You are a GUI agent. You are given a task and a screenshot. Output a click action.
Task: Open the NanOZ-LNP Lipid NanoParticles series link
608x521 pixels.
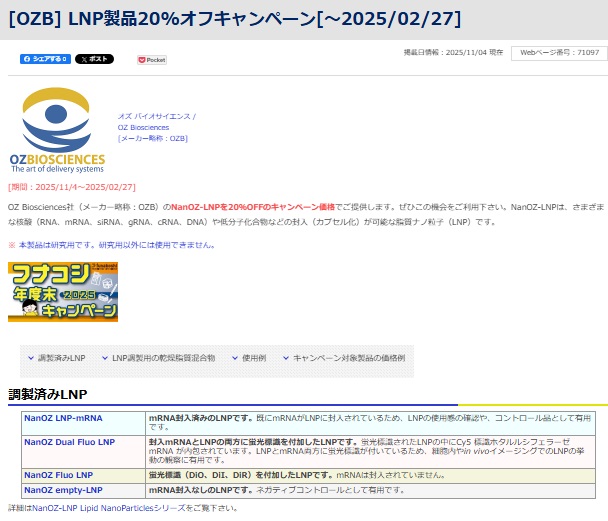pos(101,508)
